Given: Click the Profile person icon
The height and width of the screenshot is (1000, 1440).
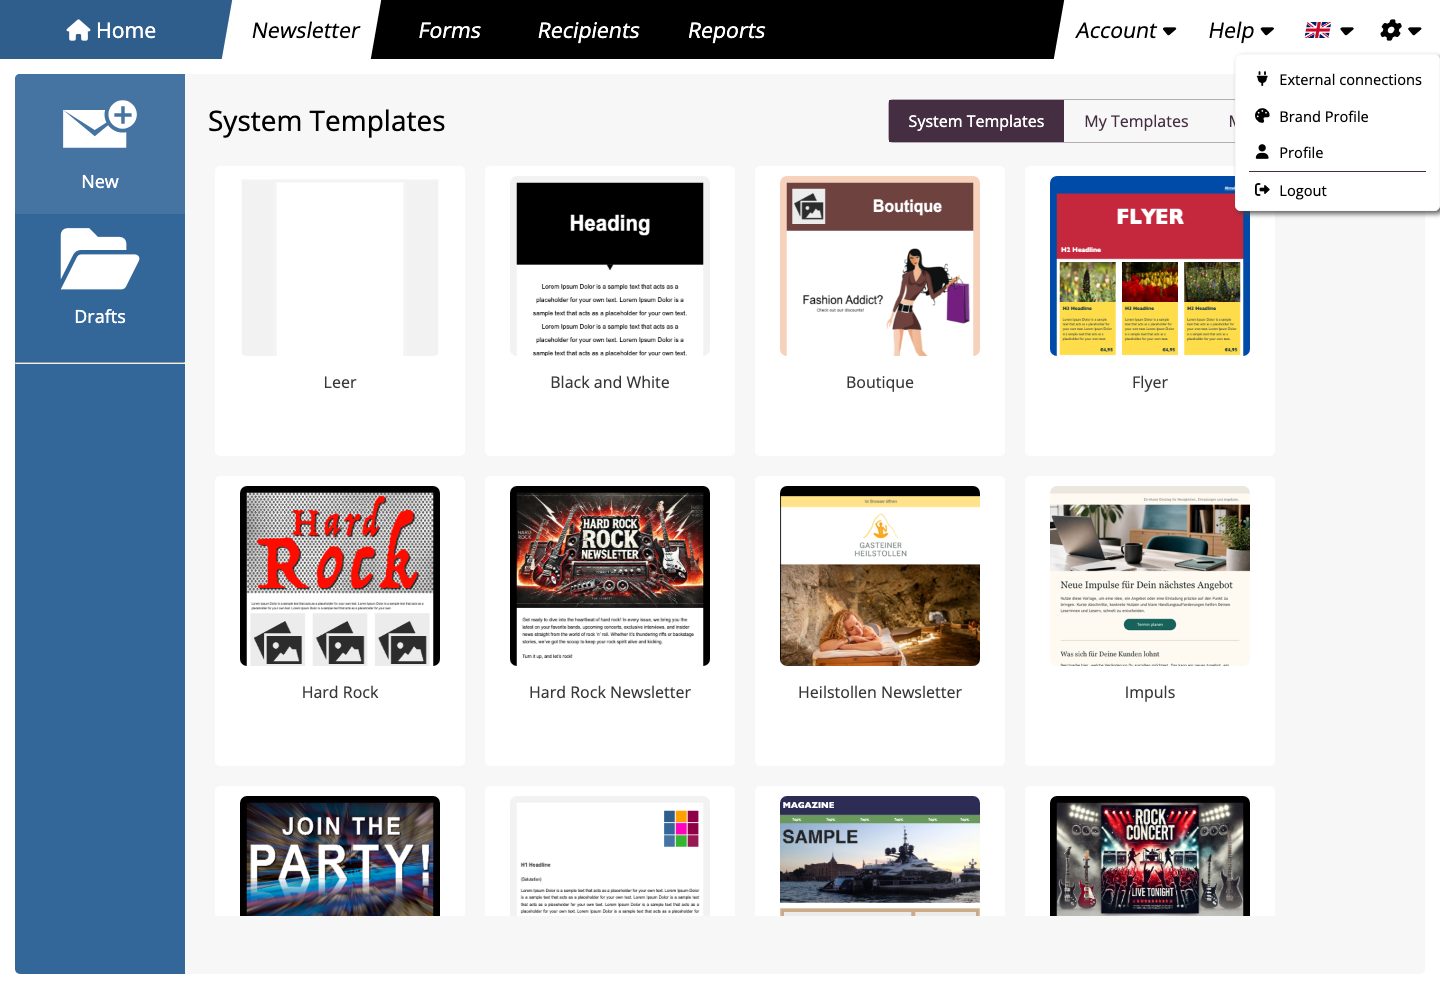Looking at the screenshot, I should 1262,152.
